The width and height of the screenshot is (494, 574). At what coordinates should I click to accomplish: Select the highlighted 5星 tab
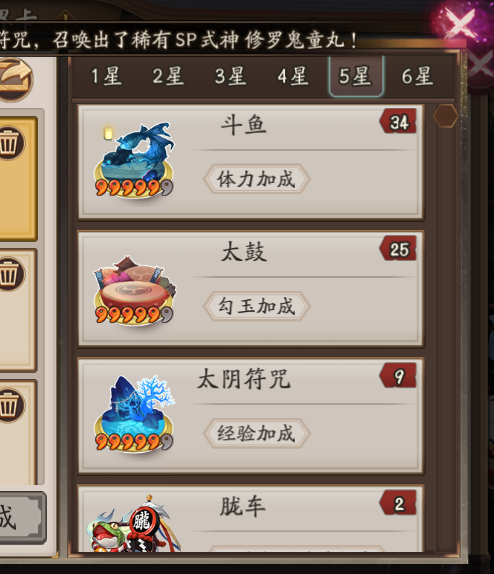(356, 77)
